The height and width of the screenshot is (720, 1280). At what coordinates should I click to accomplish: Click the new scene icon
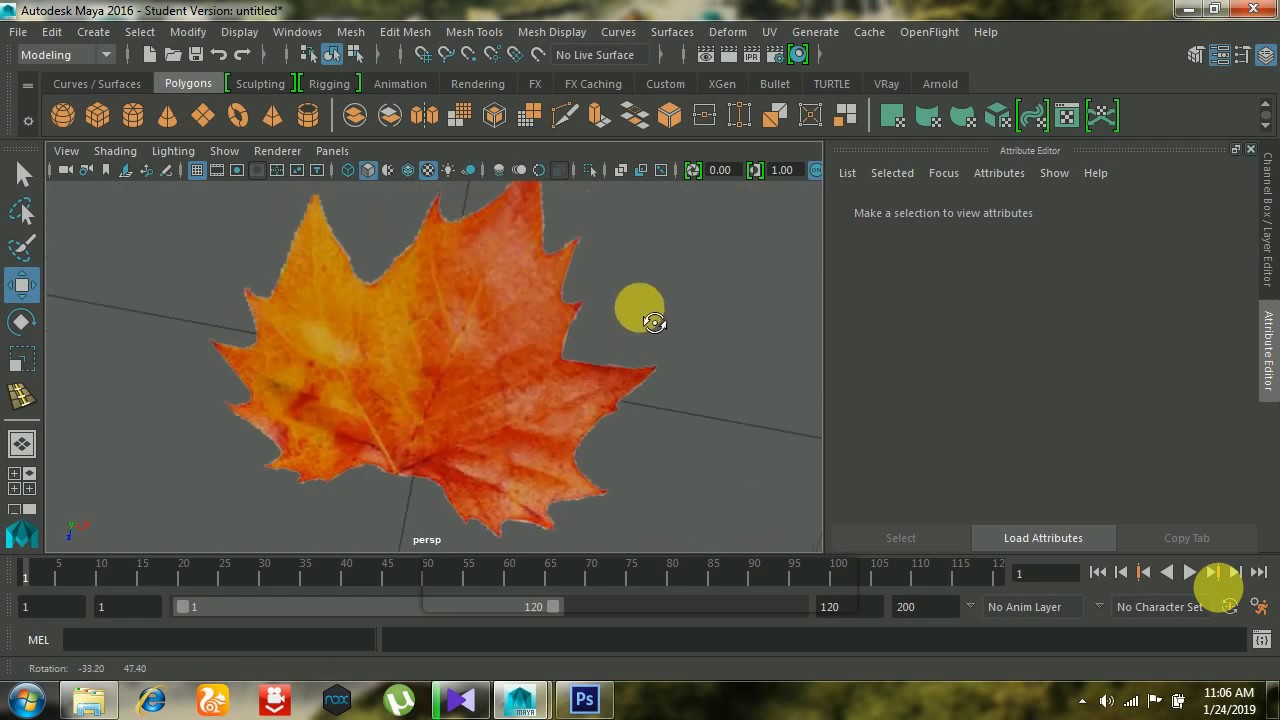(150, 54)
